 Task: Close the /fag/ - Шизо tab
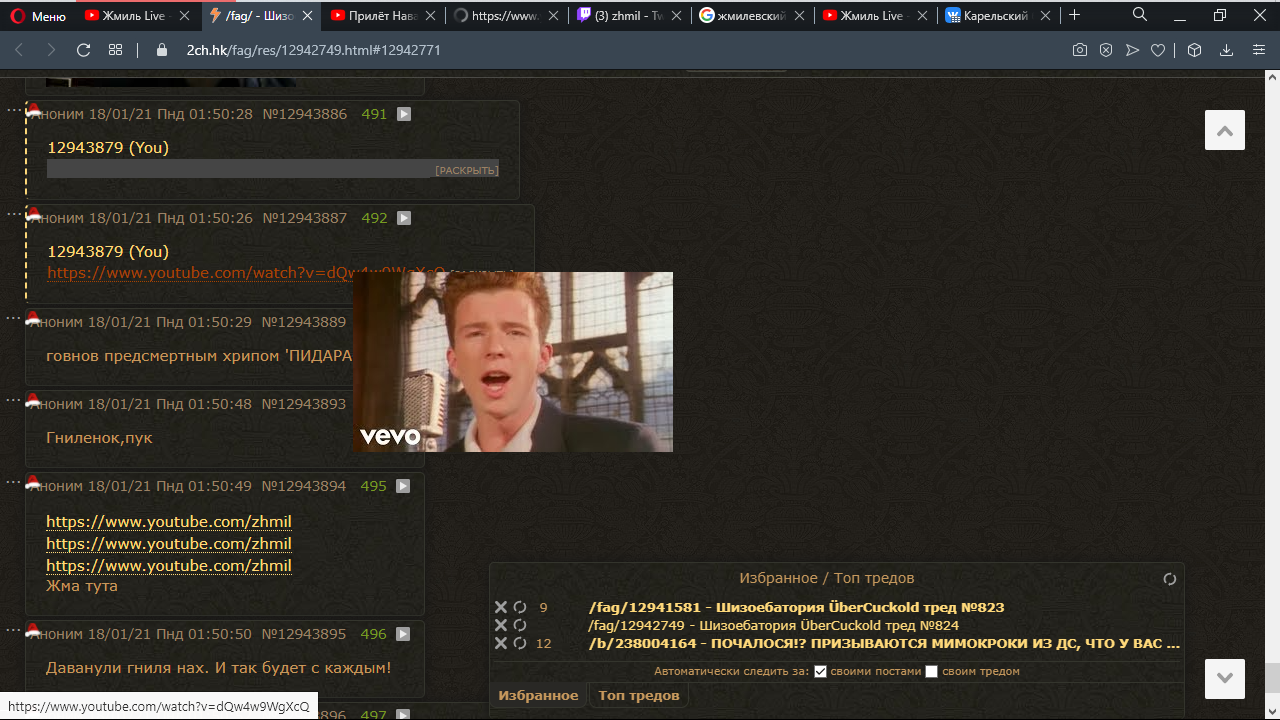pyautogui.click(x=307, y=16)
